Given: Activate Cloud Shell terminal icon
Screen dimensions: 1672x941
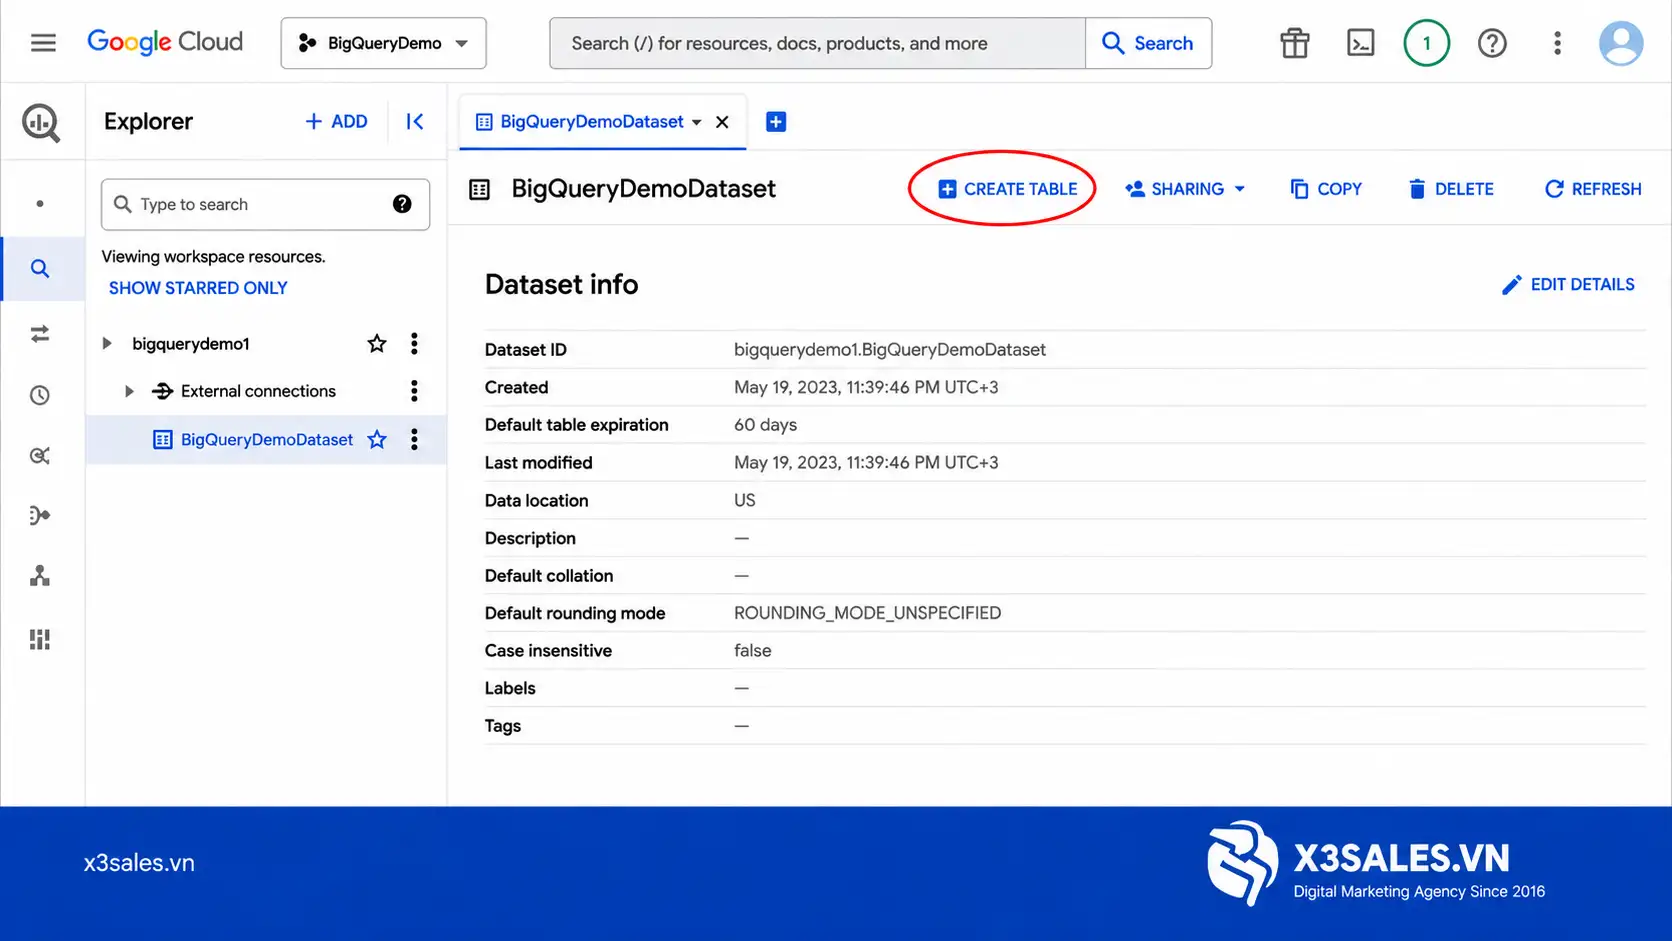Looking at the screenshot, I should pos(1361,43).
